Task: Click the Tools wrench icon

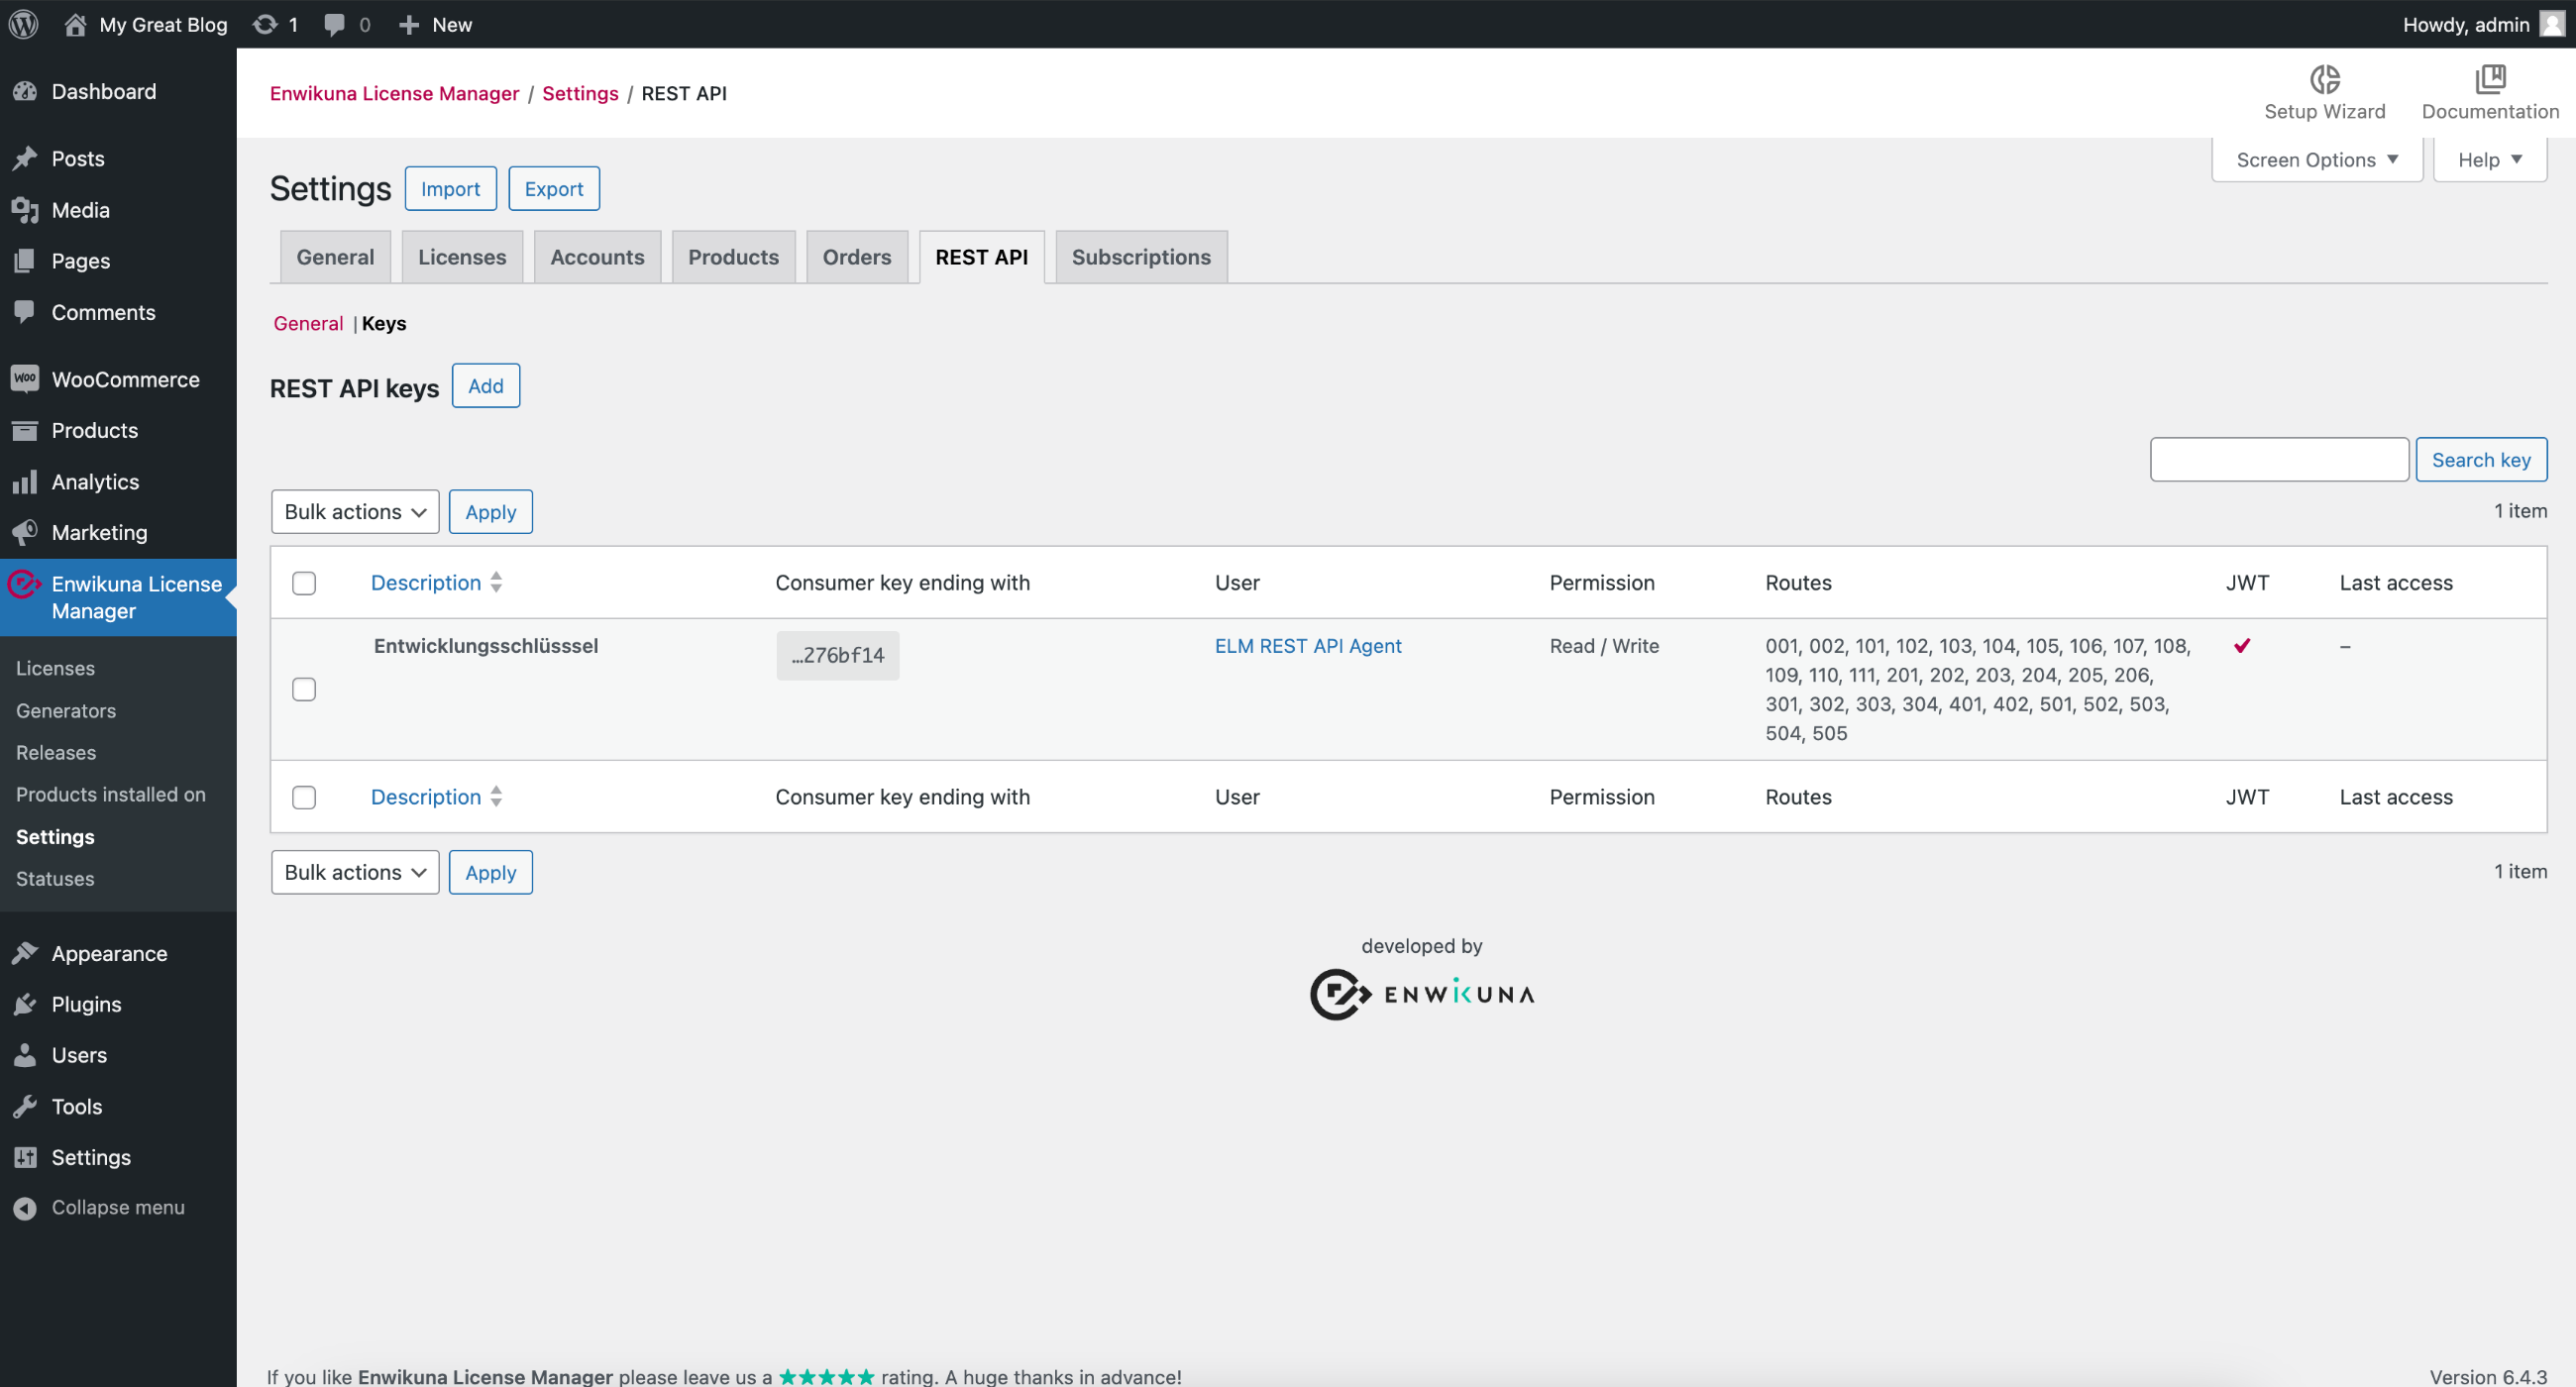Action: [x=25, y=1106]
